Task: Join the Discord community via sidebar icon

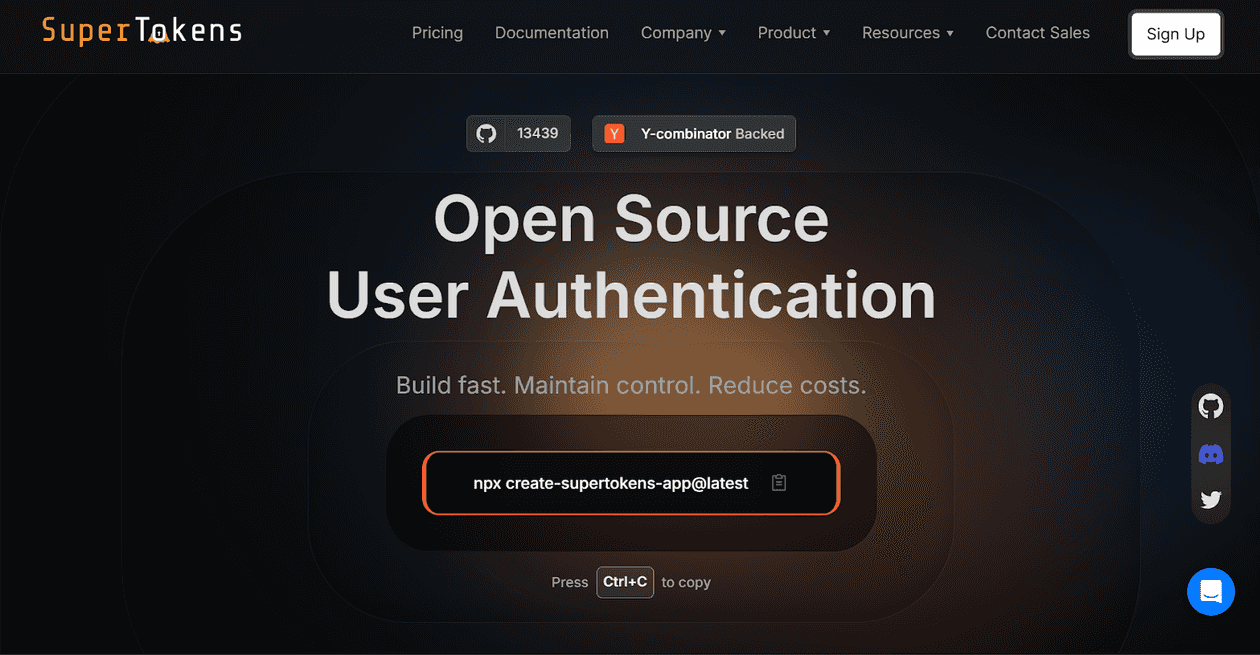Action: (1211, 453)
